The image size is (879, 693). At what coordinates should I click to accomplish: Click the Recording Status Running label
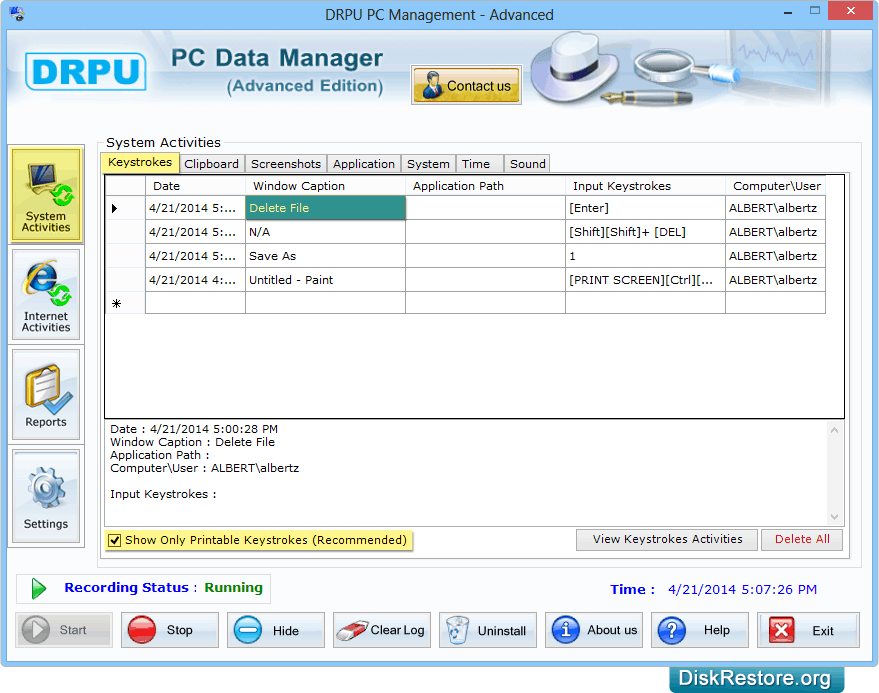pyautogui.click(x=163, y=588)
